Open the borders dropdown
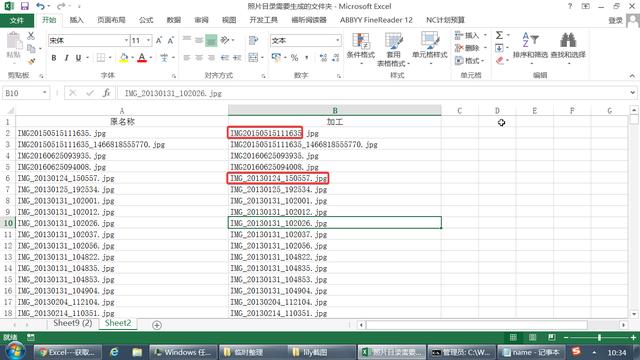Screen dimensions: 640x360 pyautogui.click(x=110, y=58)
